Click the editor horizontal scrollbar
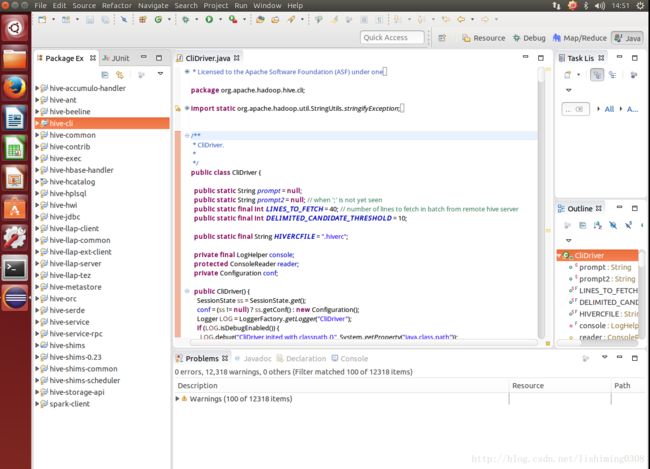The width and height of the screenshot is (650, 469). [364, 343]
